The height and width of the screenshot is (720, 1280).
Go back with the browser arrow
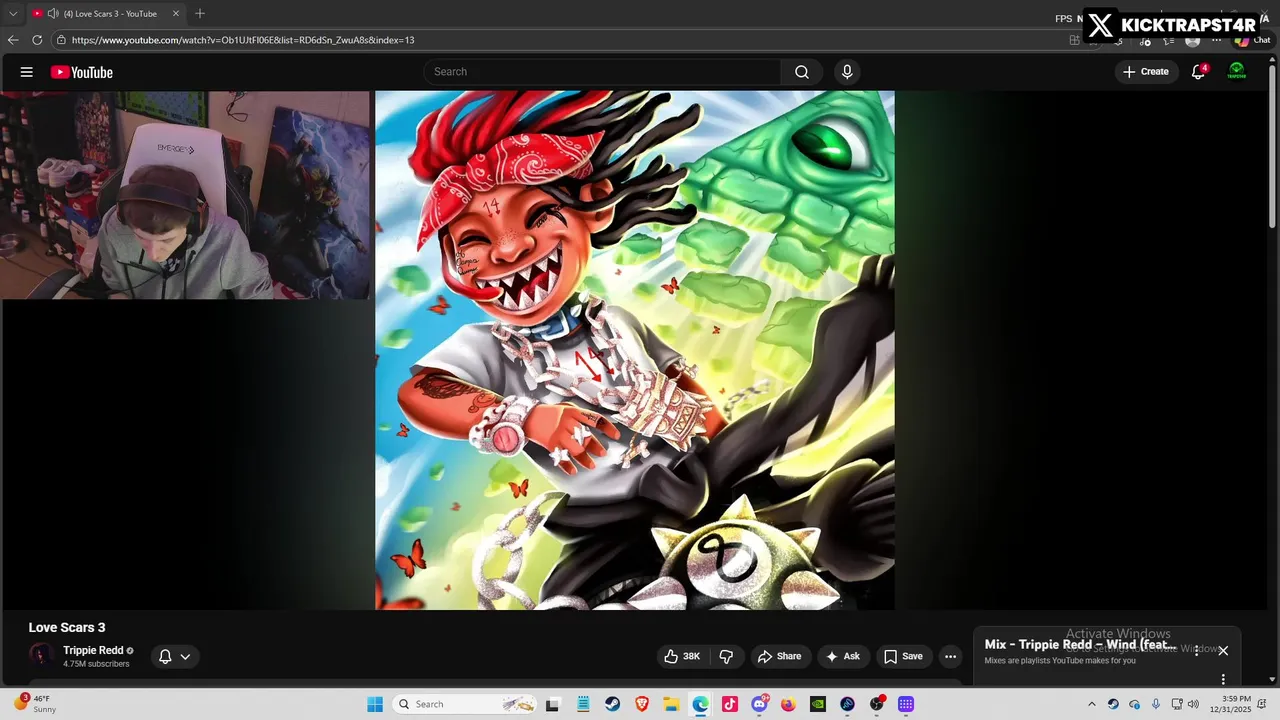coord(13,40)
